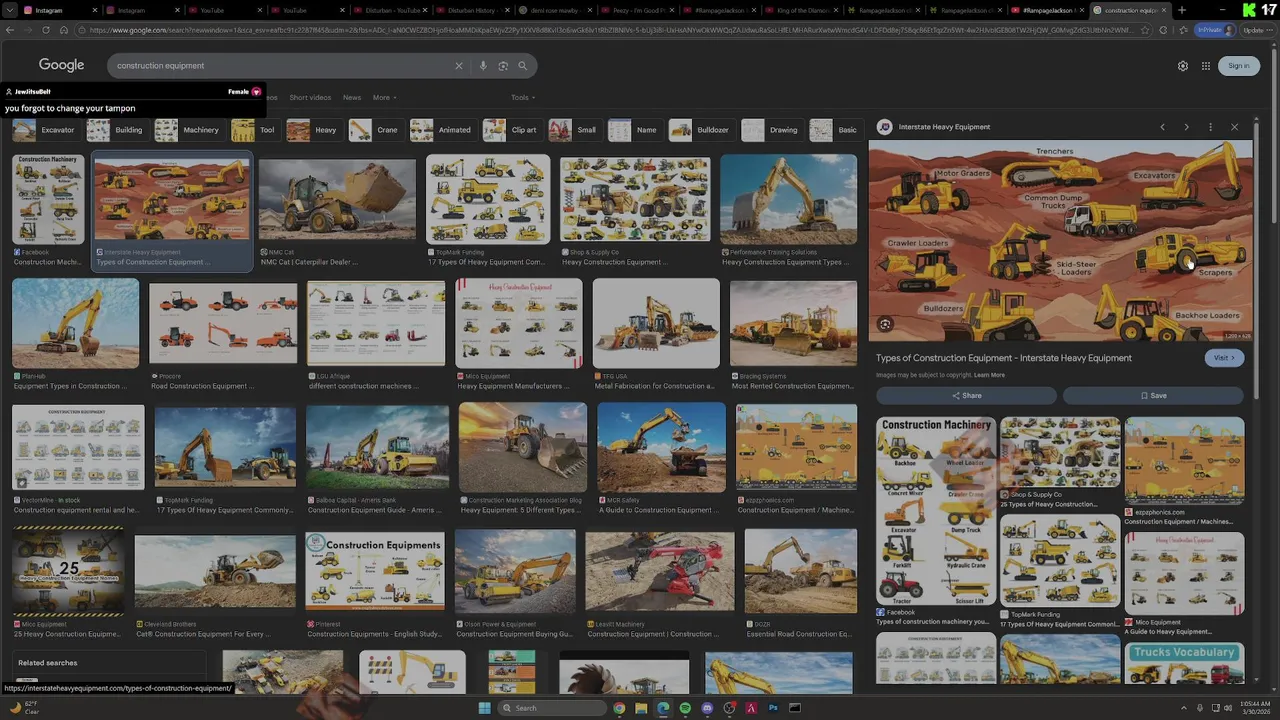Switch to the Peezy - I'm Good browser tab

click(x=639, y=10)
